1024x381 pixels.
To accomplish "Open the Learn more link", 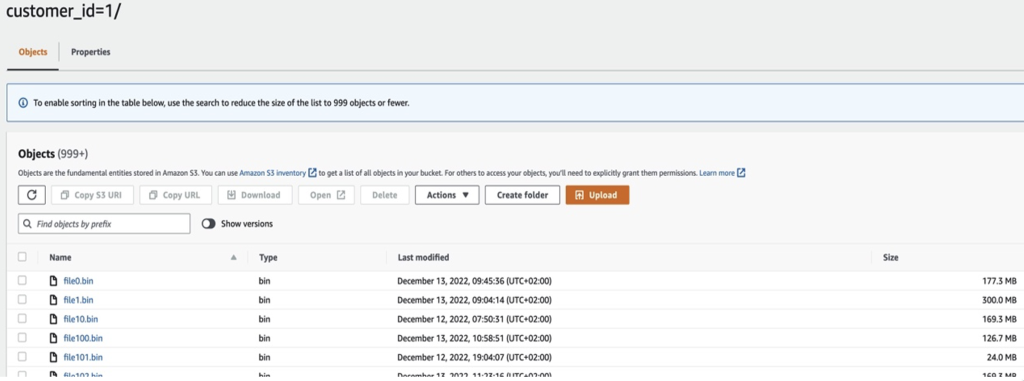I will [x=717, y=173].
